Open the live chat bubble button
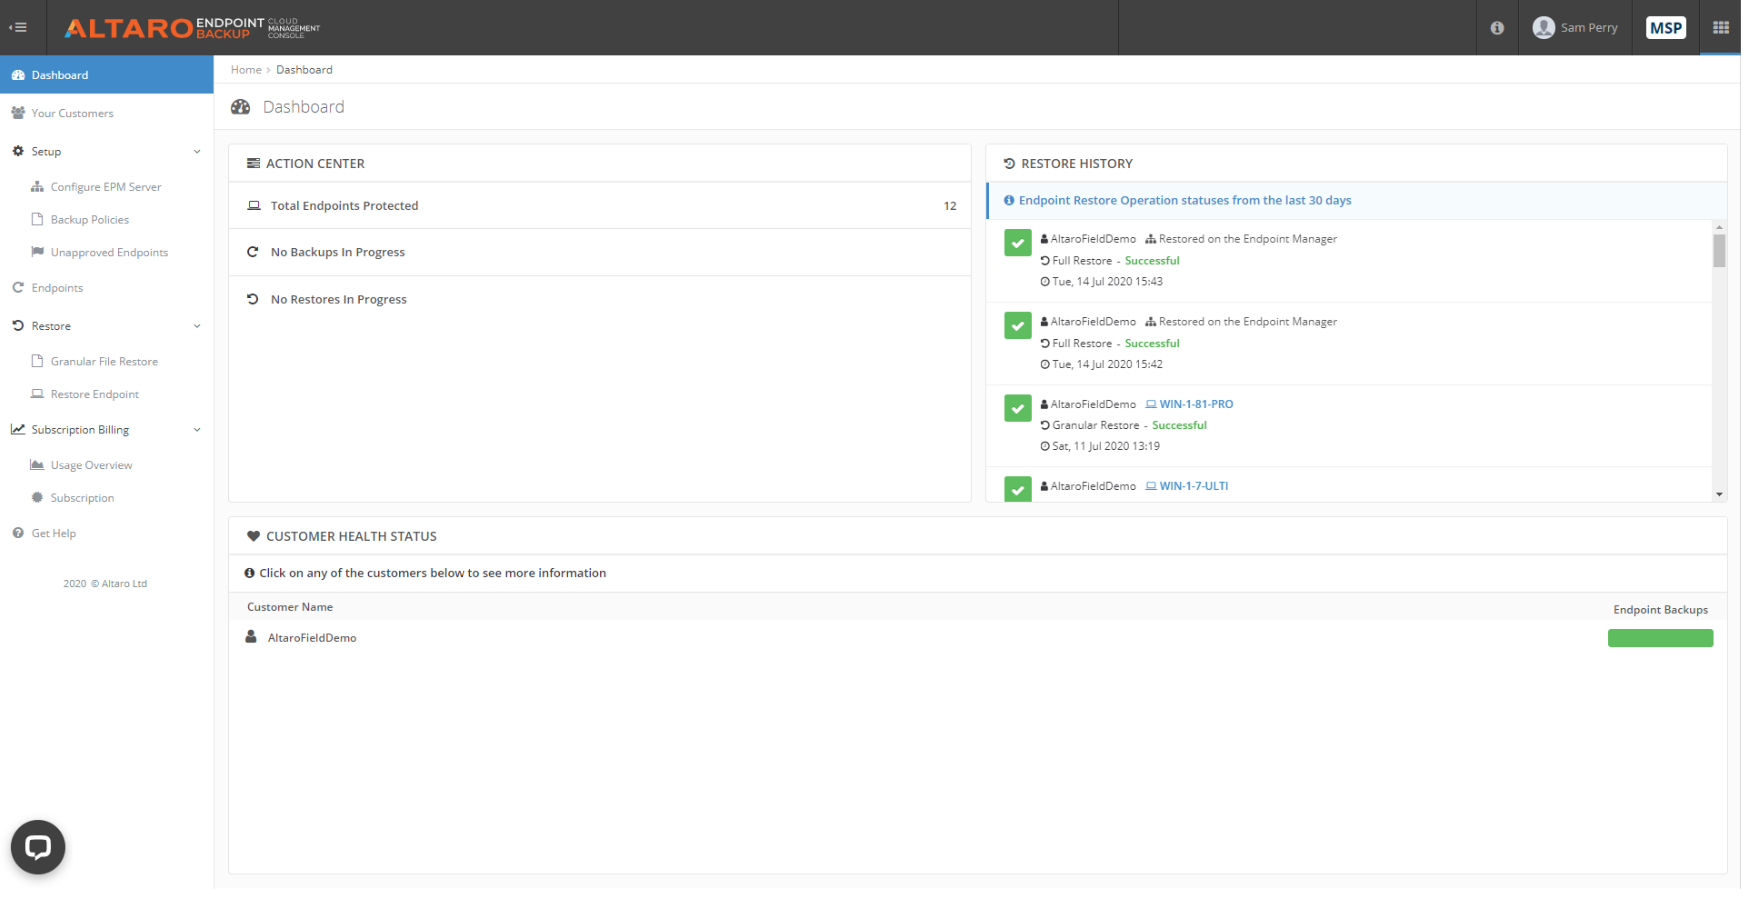The height and width of the screenshot is (897, 1744). [38, 848]
